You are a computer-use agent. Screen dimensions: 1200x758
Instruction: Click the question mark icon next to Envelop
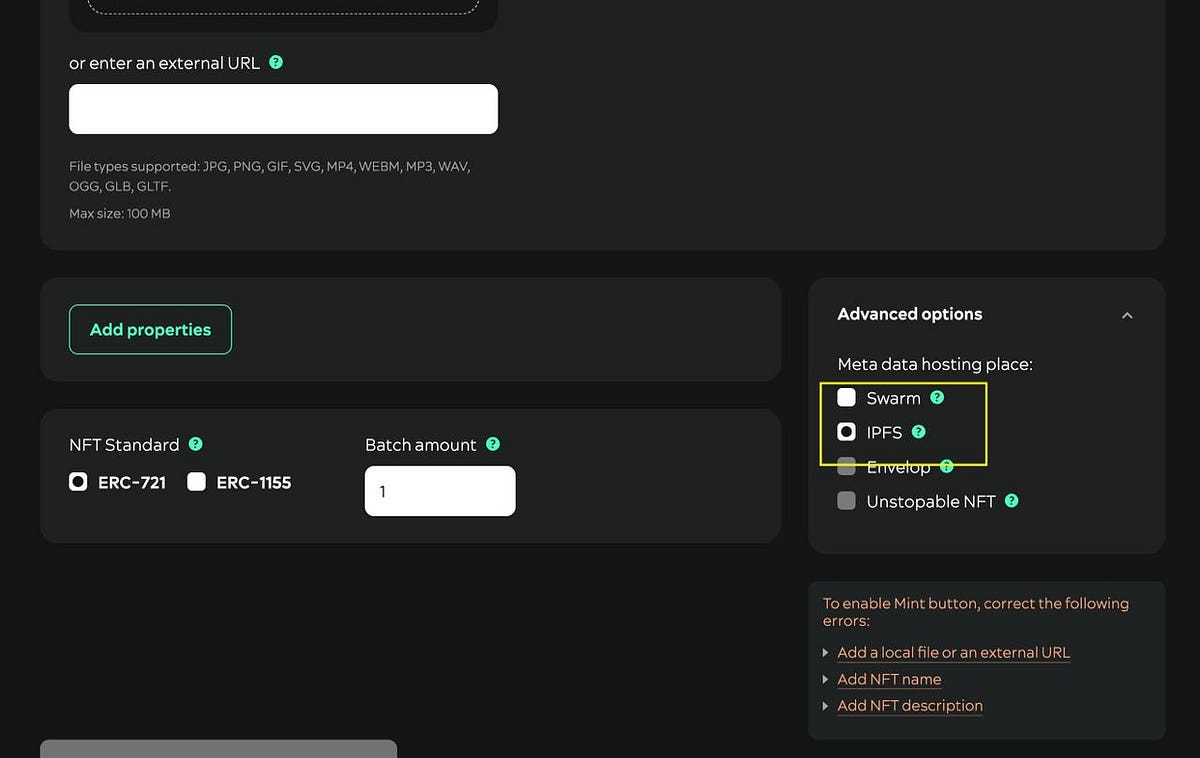coord(946,466)
